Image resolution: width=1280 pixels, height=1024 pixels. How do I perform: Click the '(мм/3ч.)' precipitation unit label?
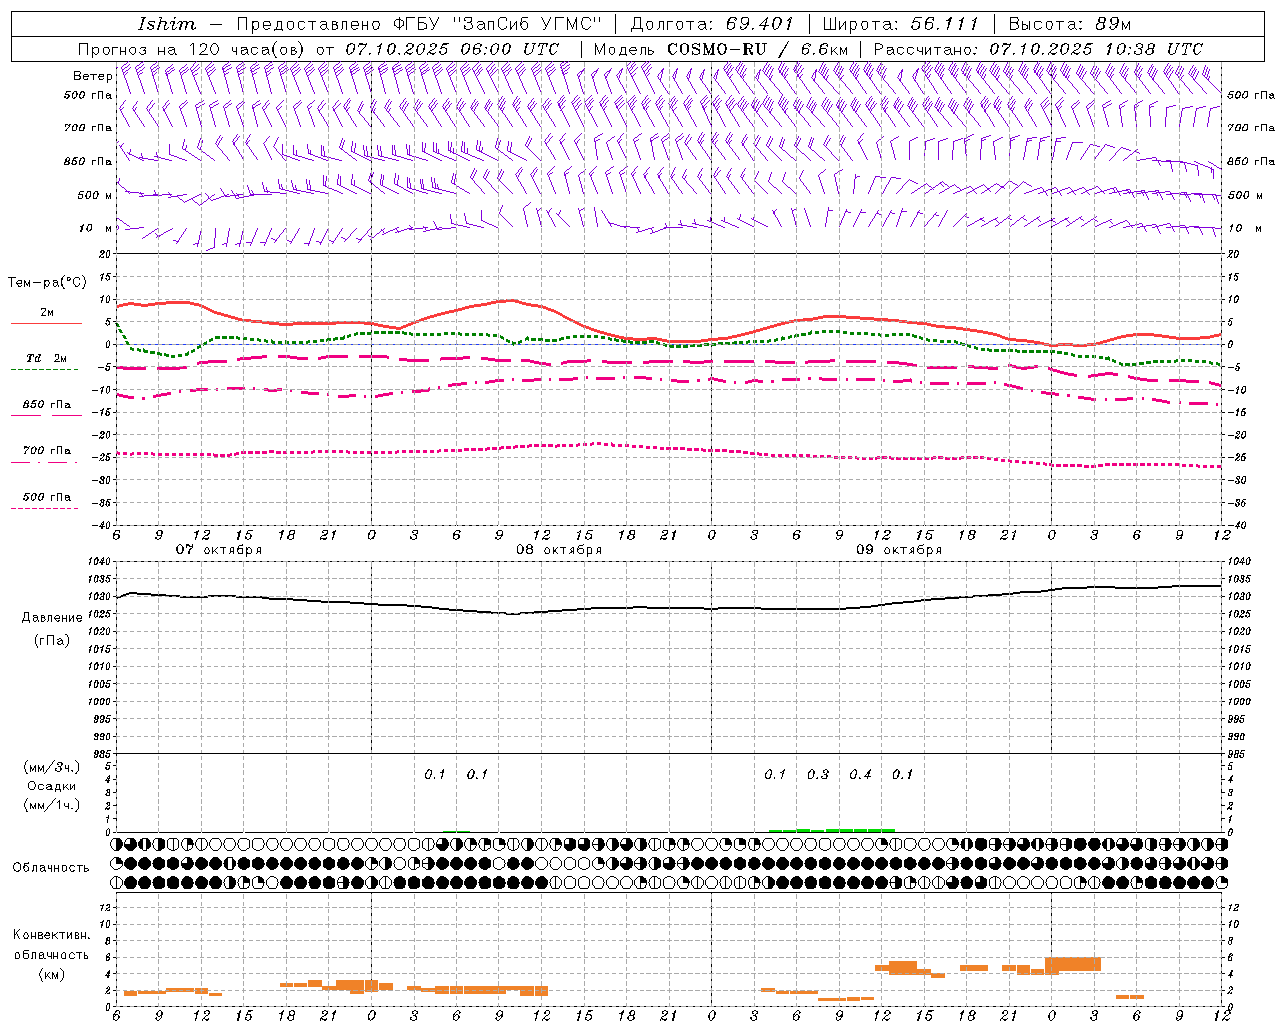53,767
